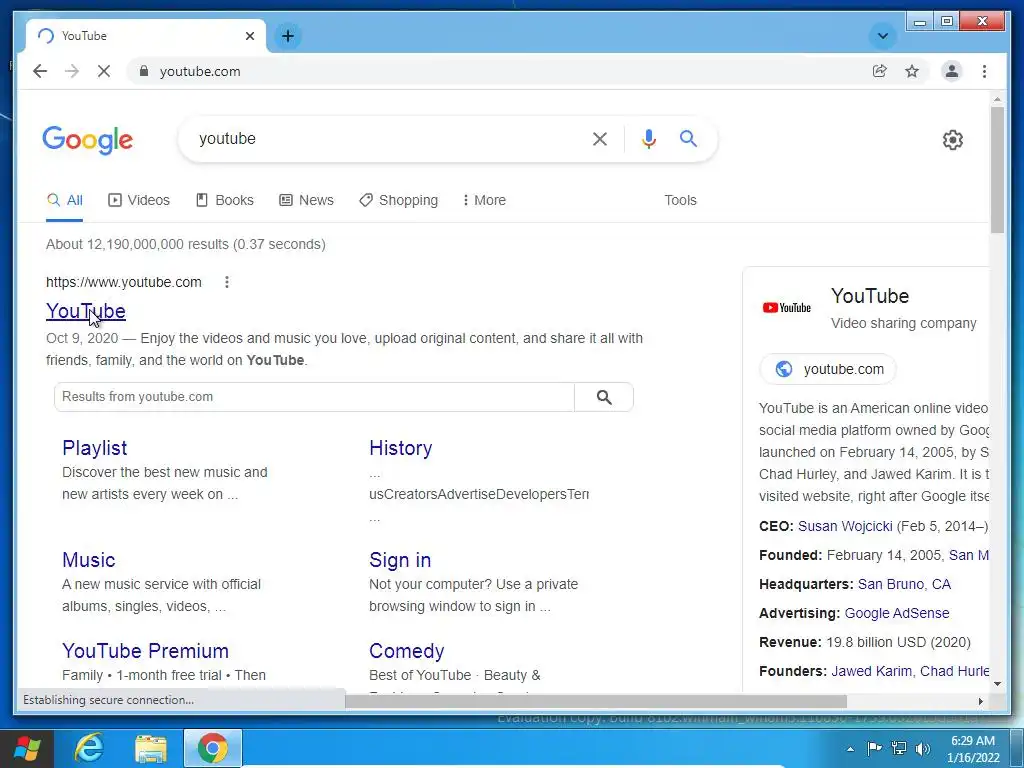This screenshot has width=1024, height=768.
Task: Open Susan Wojcicki CEO link
Action: (x=845, y=526)
